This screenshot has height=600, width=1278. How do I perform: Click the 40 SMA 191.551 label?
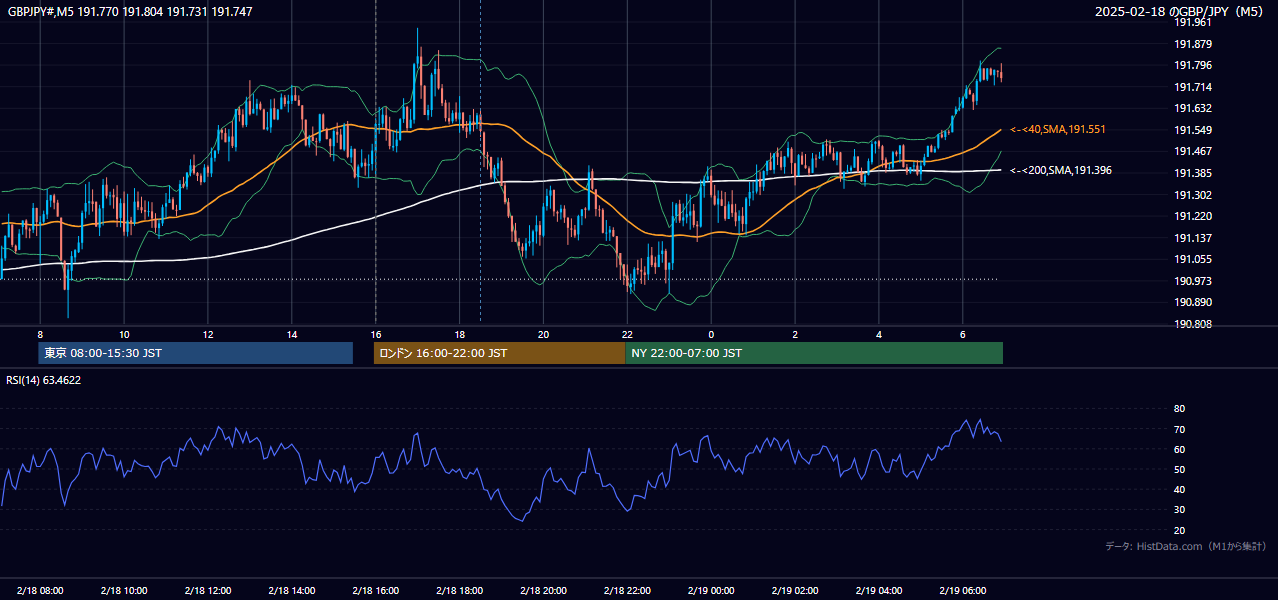pos(1057,130)
